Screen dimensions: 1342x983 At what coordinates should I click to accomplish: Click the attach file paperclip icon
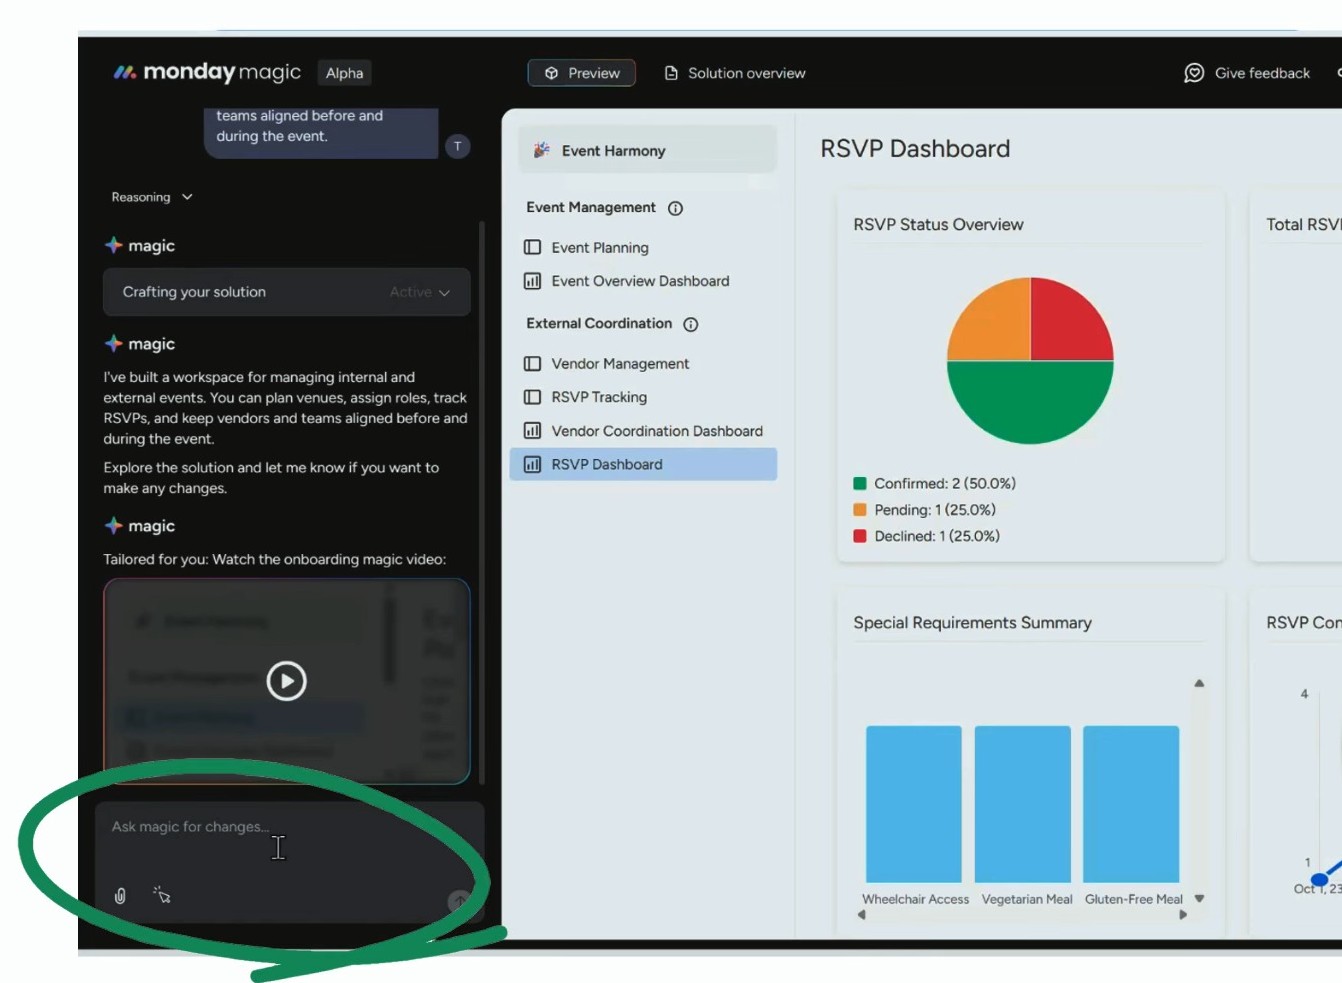[120, 896]
